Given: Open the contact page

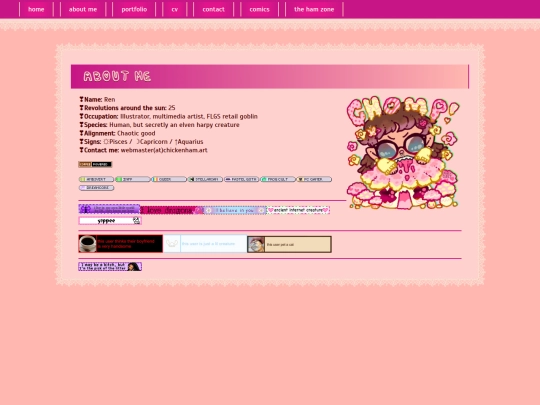Looking at the screenshot, I should [214, 9].
